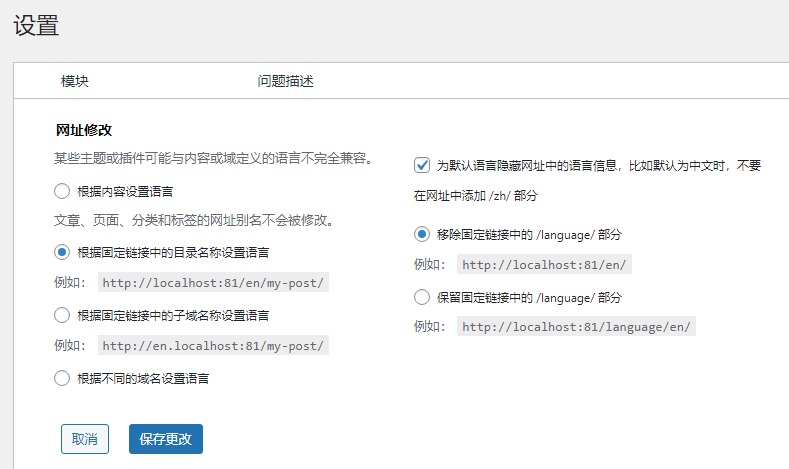Screen dimensions: 789x469
Task: Click the 网址修改 section heading
Action: (x=84, y=130)
